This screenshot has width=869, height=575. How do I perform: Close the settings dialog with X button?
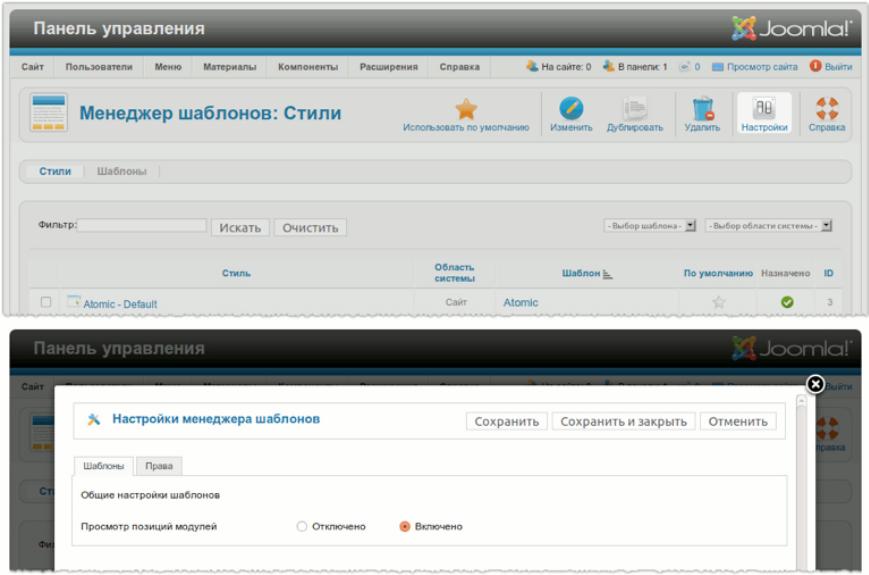tap(815, 384)
